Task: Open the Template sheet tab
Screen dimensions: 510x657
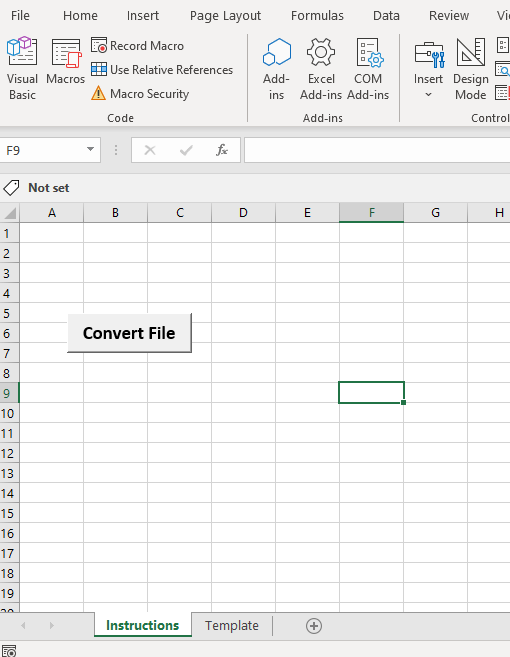Action: [x=232, y=626]
